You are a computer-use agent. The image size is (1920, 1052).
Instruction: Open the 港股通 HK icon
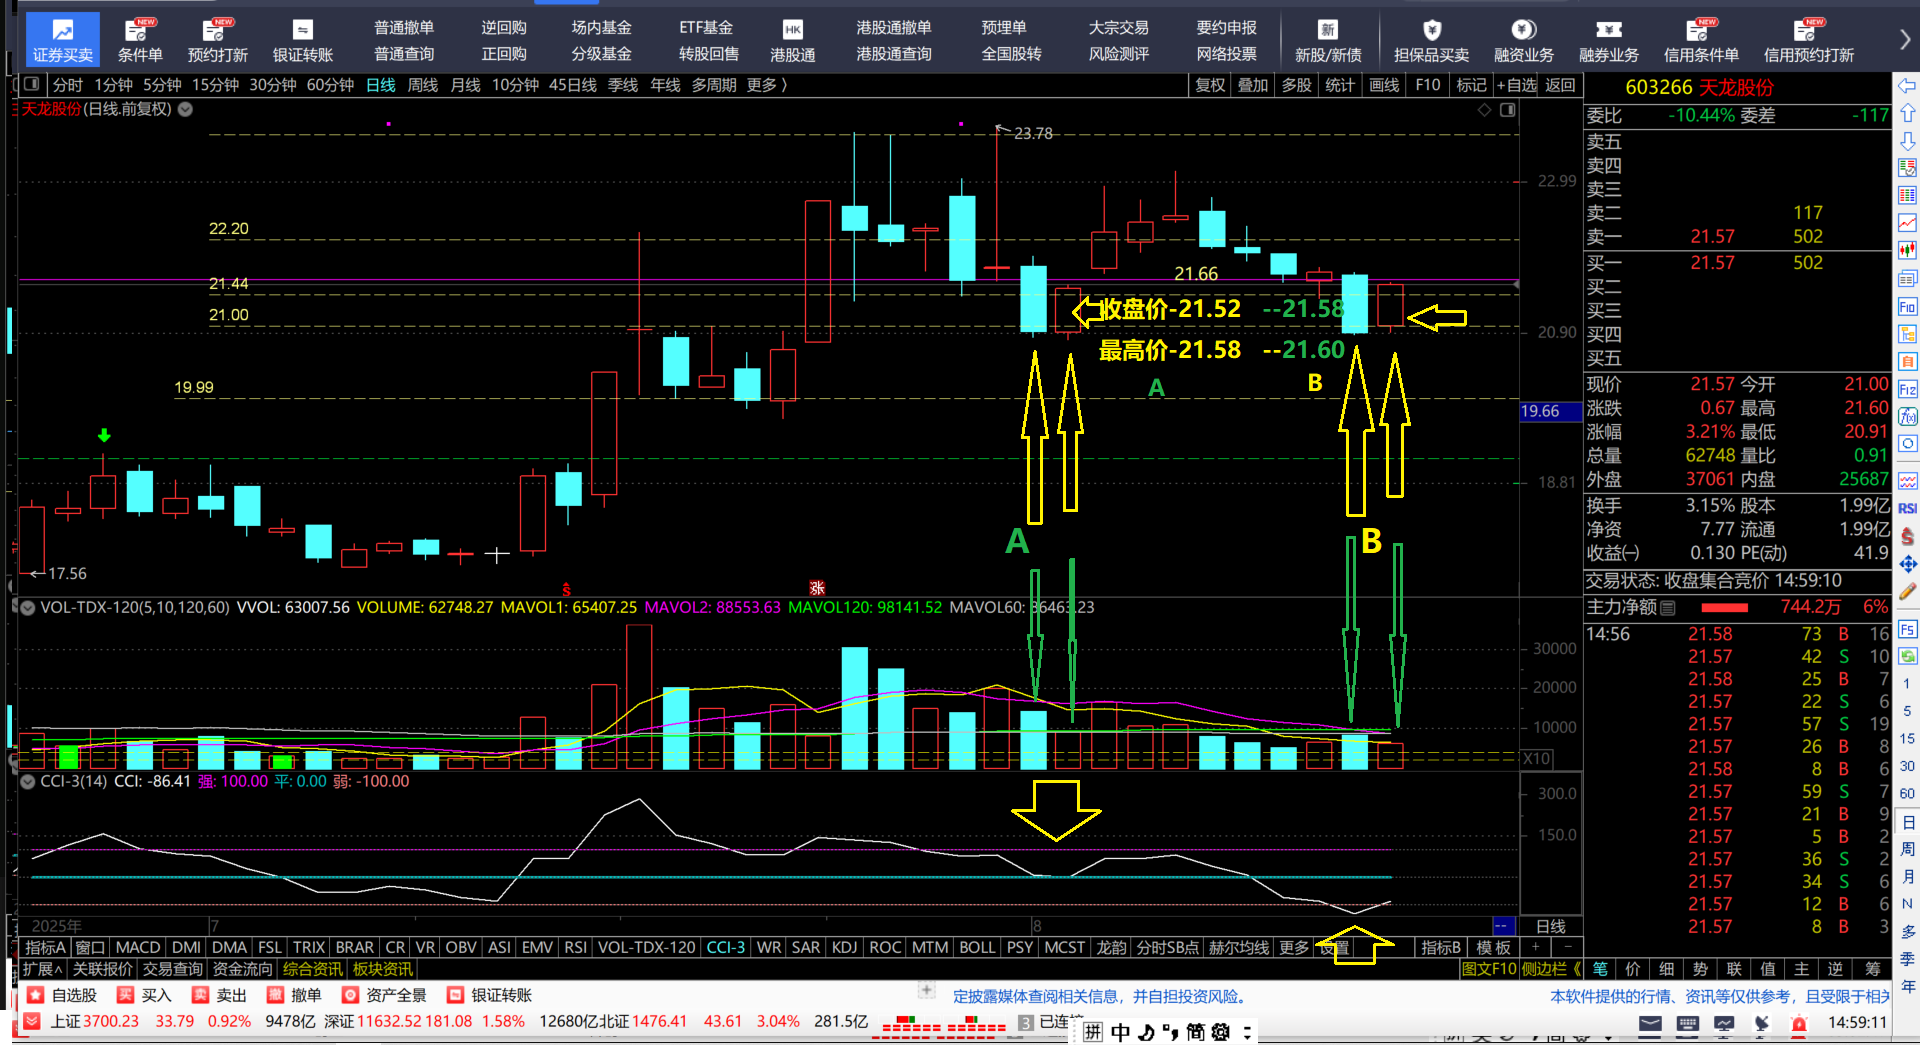point(793,40)
